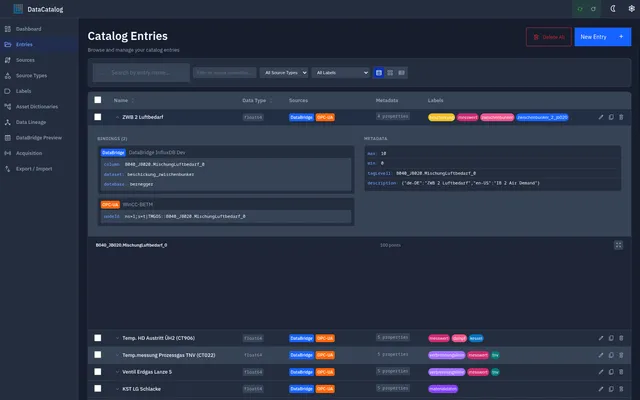Expand the Temp.messung Prozessgas TNV row

tap(117, 355)
